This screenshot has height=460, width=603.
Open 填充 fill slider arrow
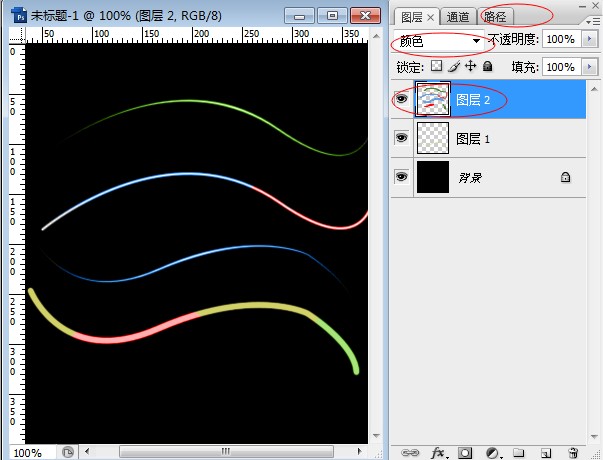click(x=590, y=67)
